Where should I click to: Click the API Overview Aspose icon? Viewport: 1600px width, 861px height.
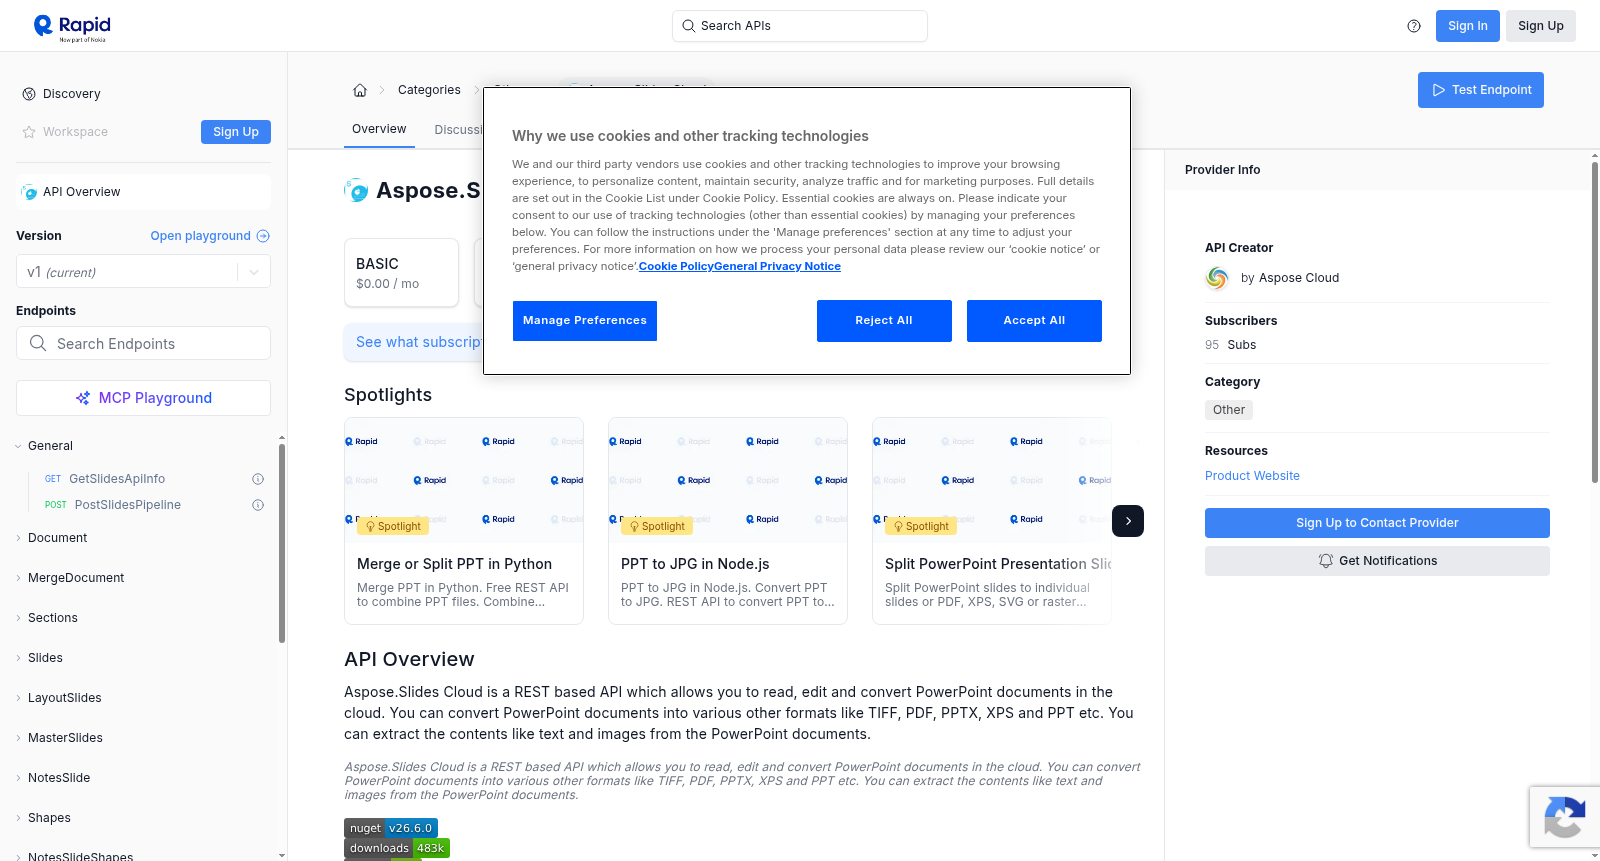[x=30, y=192]
